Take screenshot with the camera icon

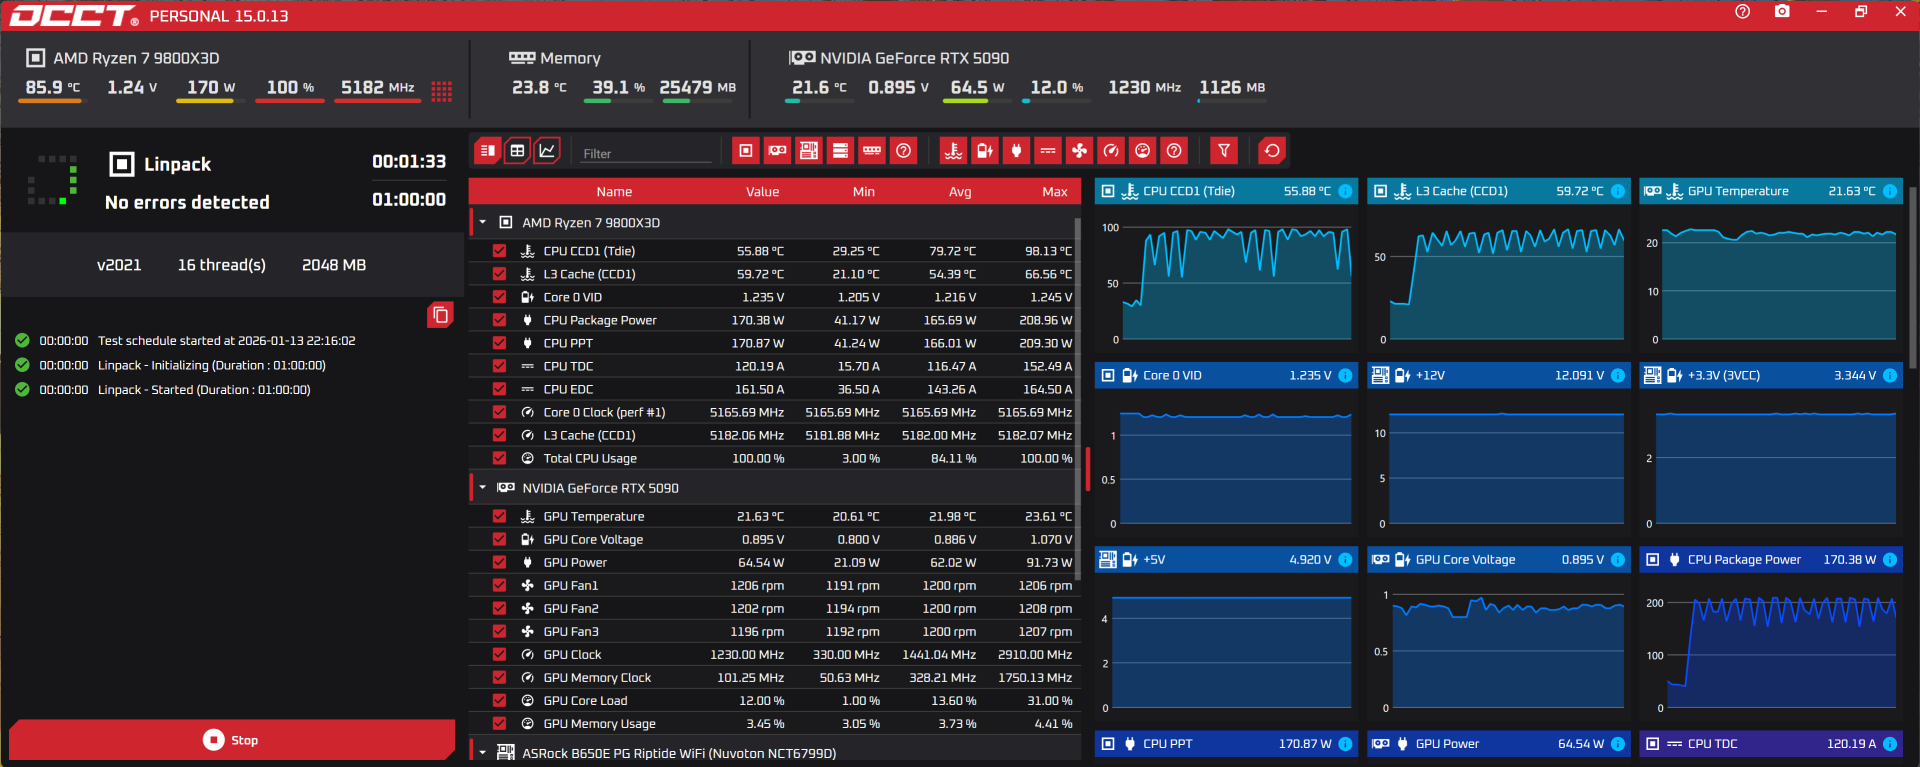pyautogui.click(x=1782, y=12)
